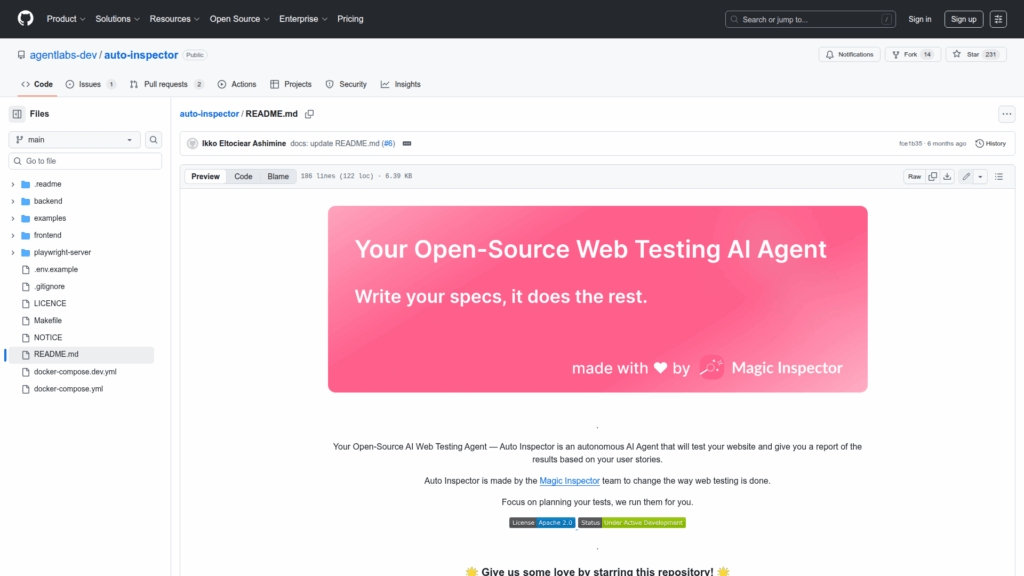The height and width of the screenshot is (576, 1024).
Task: Open the Open Source menu
Action: coord(239,19)
